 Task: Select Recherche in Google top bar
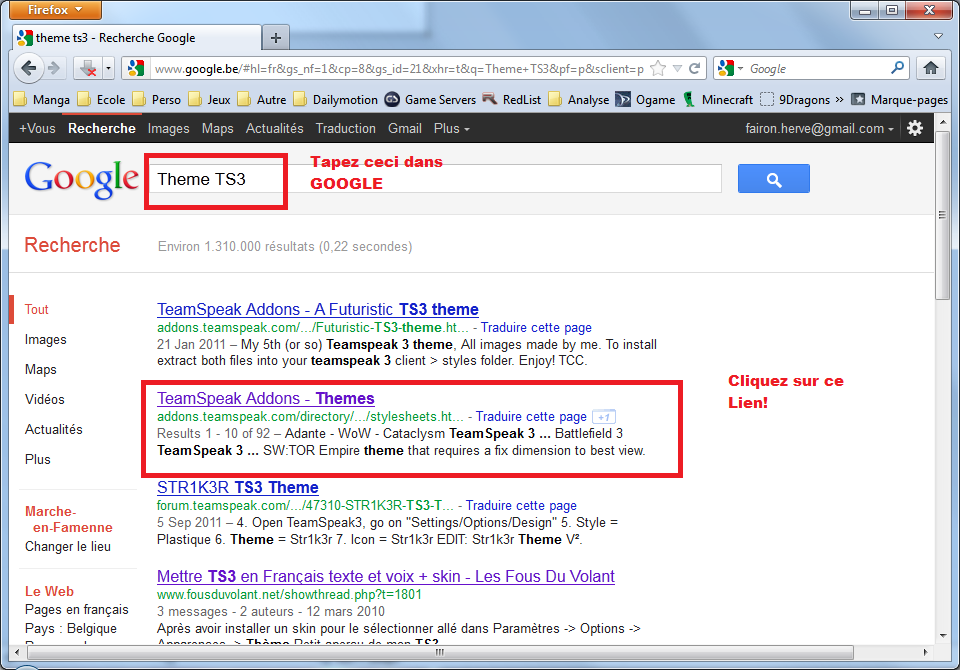(x=102, y=129)
